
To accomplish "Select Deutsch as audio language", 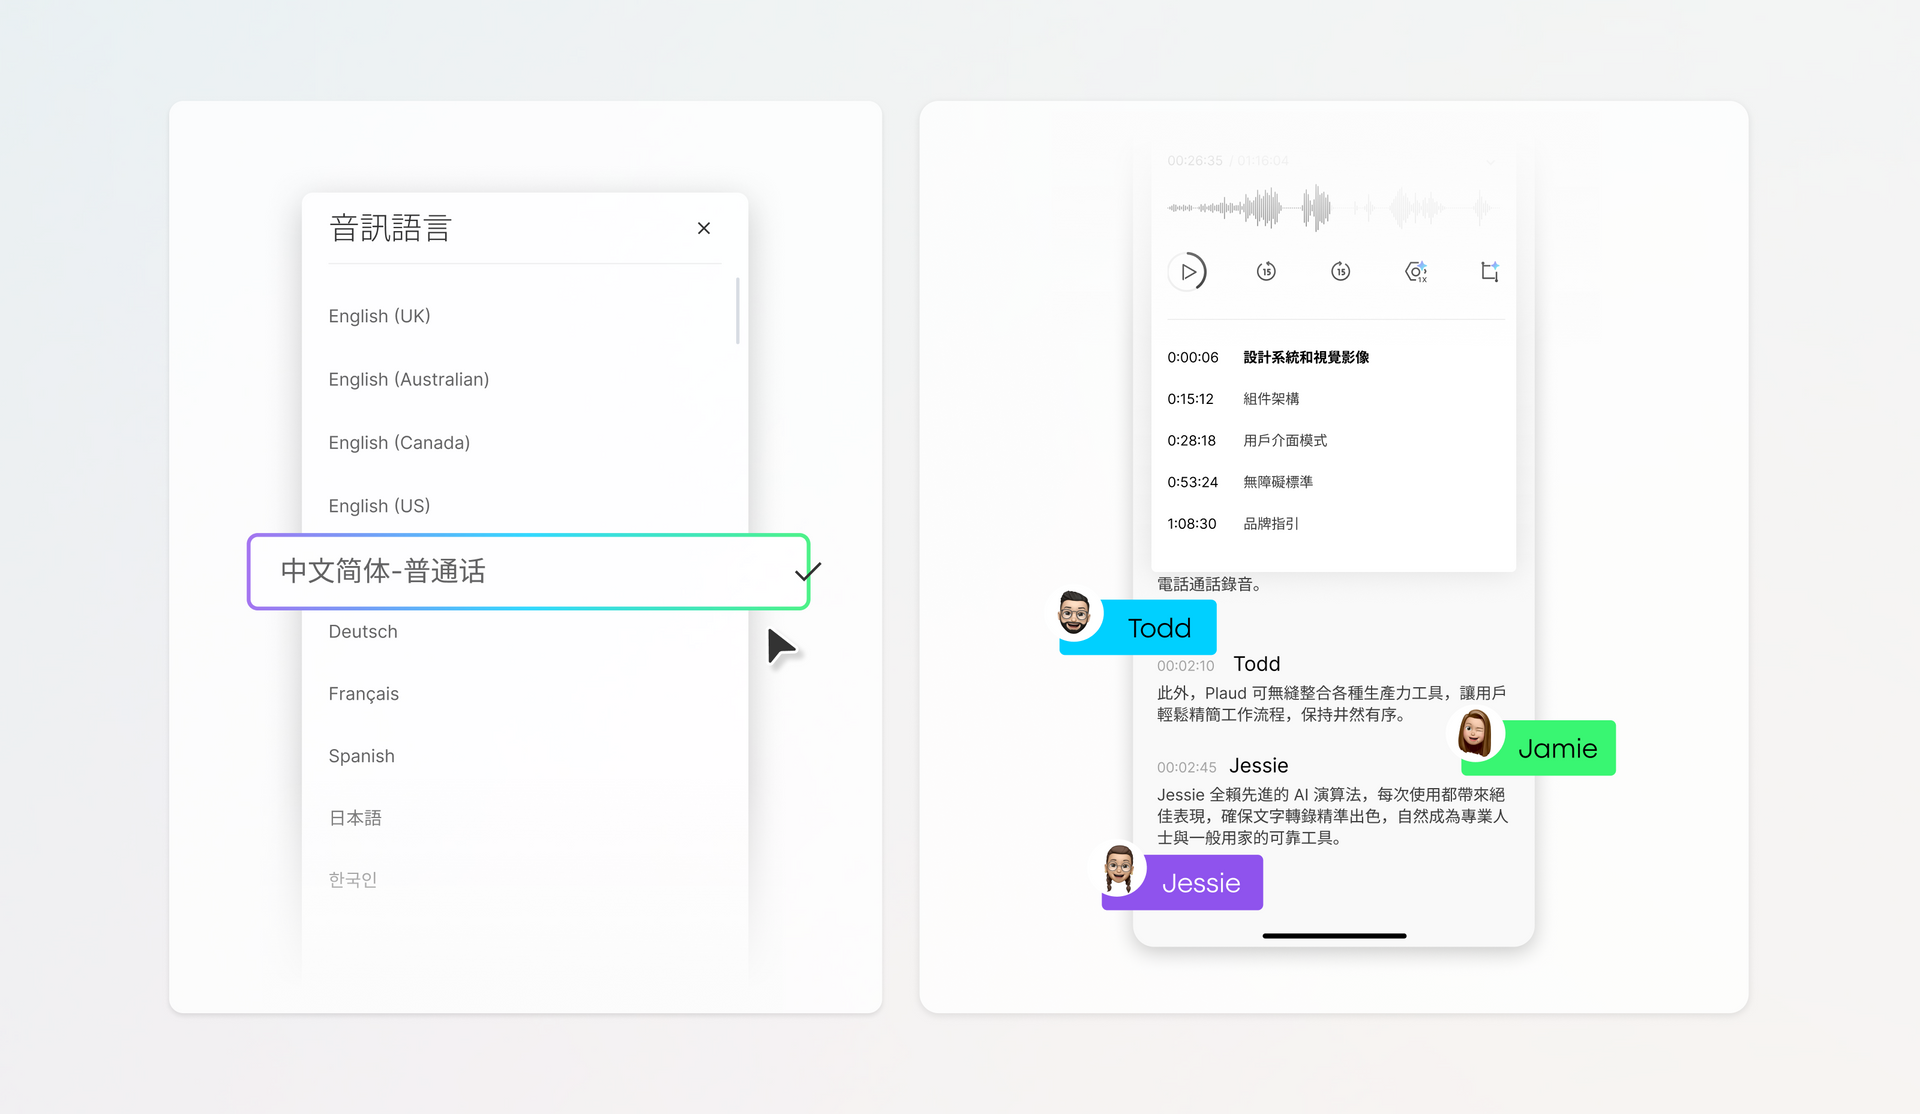I will click(x=363, y=632).
